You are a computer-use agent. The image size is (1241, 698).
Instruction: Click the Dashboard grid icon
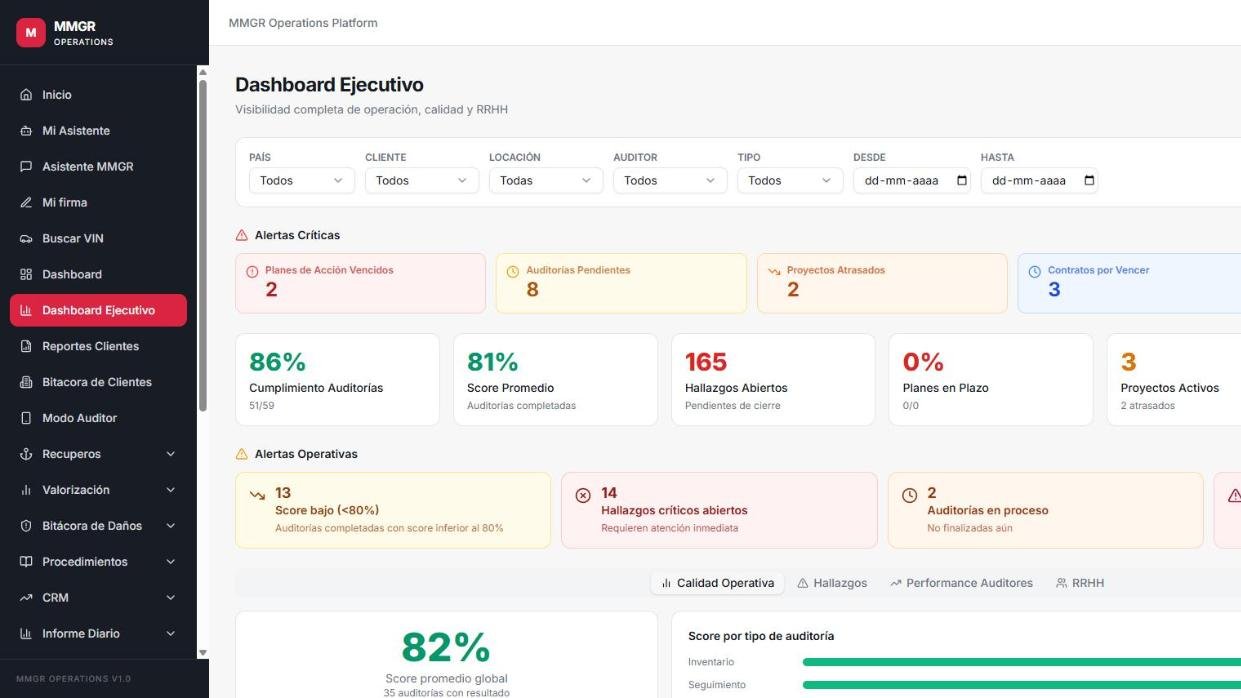(x=26, y=275)
